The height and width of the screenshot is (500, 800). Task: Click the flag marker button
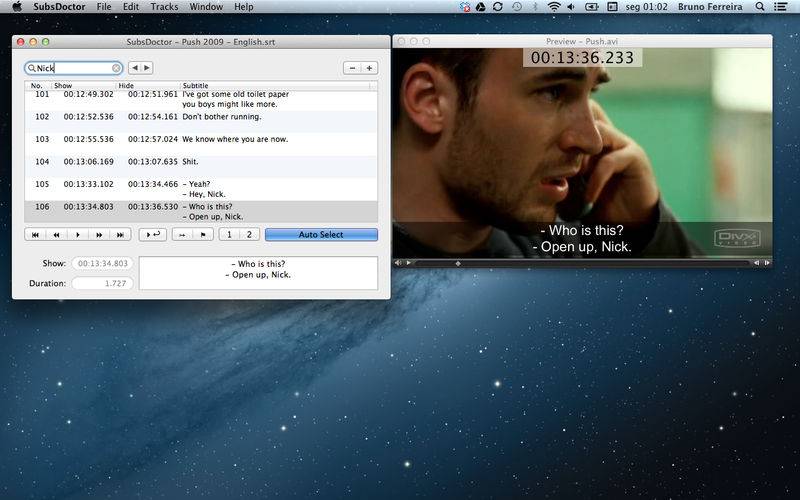[203, 235]
